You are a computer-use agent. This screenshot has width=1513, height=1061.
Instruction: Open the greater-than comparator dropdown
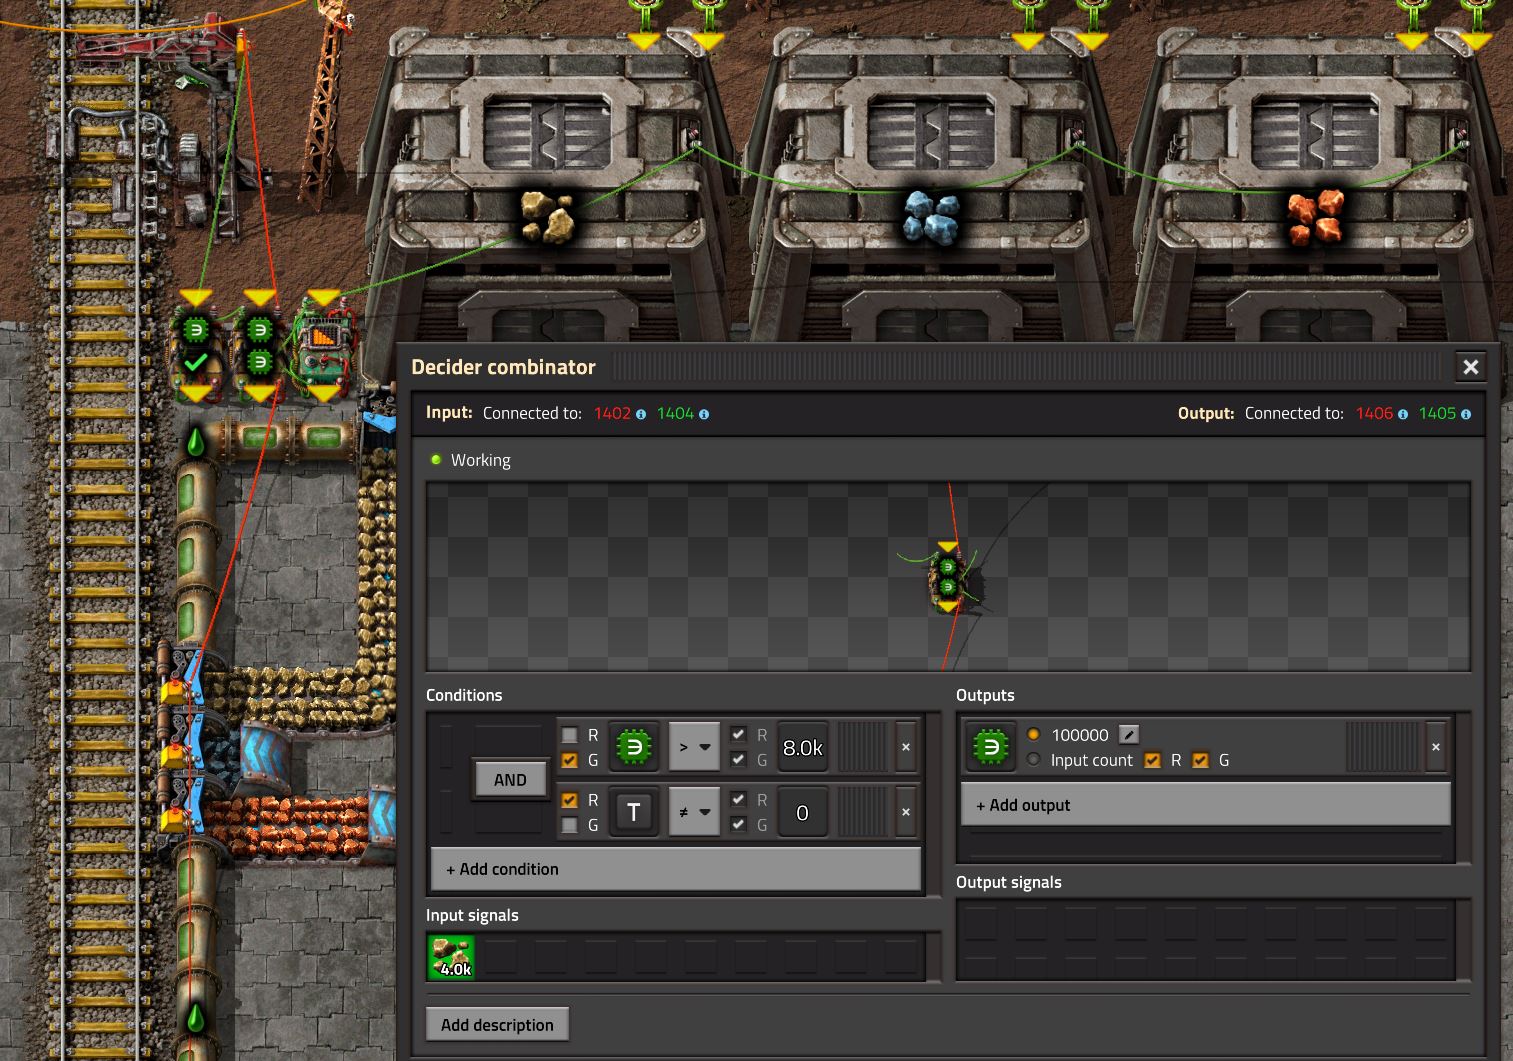(694, 747)
